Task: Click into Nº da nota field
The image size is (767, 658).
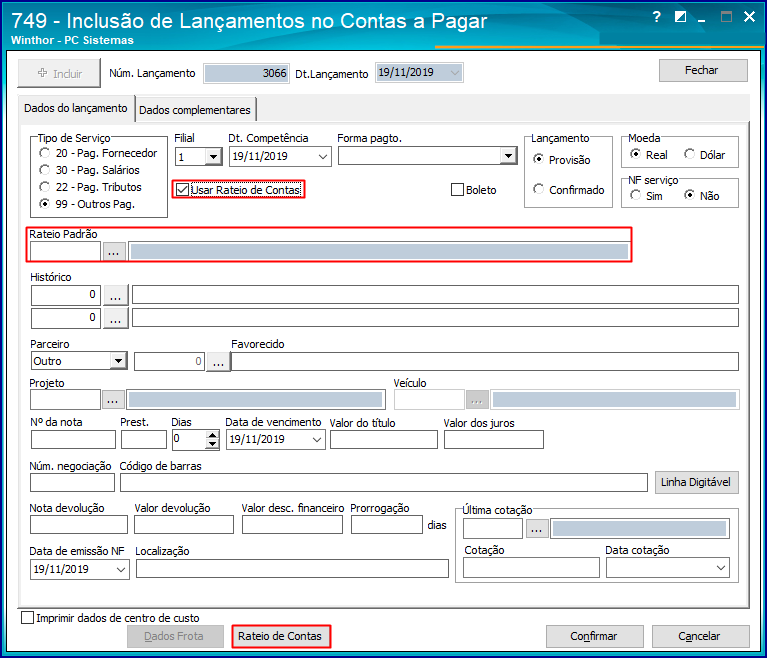Action: (73, 439)
